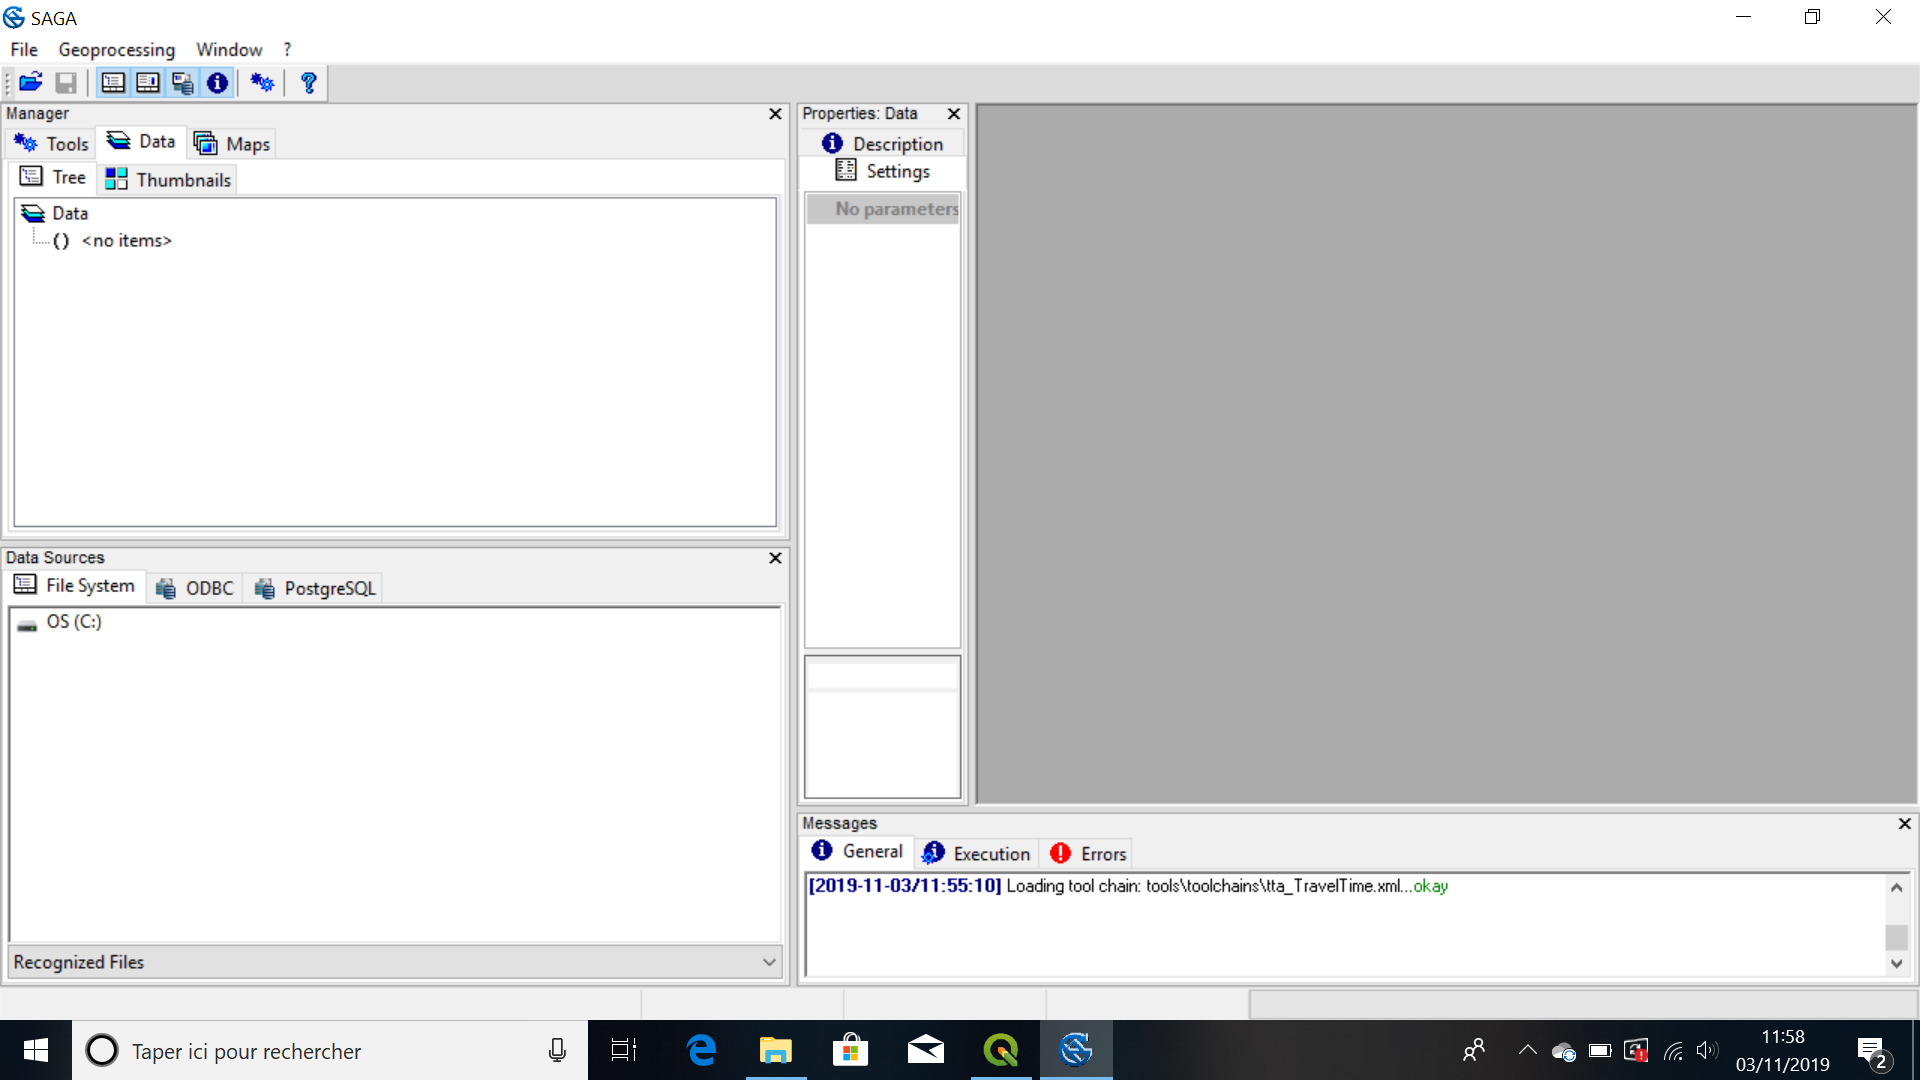Screen dimensions: 1920x1080
Task: Open Microsoft Store from the taskbar
Action: click(850, 1050)
